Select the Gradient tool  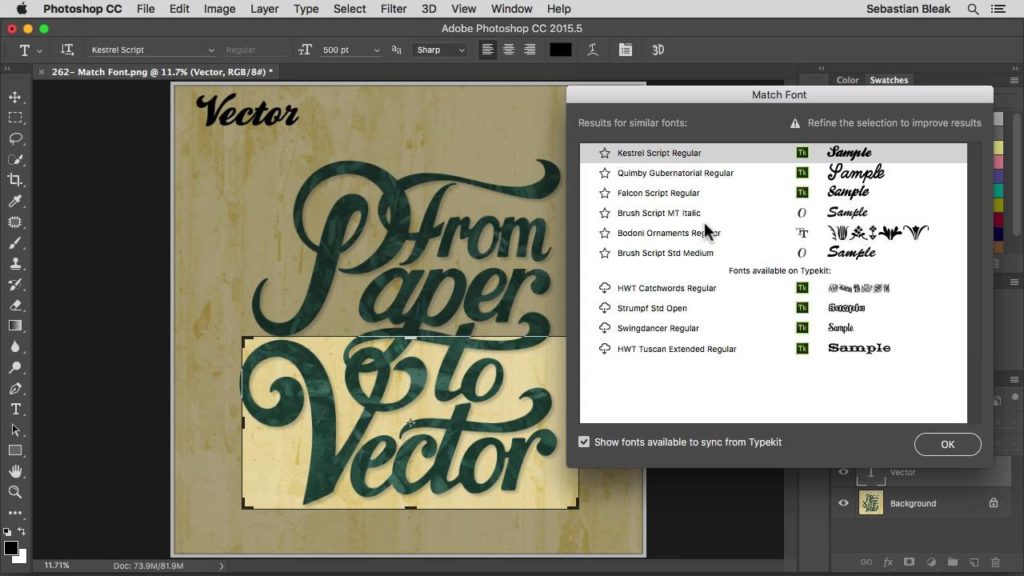tap(14, 325)
